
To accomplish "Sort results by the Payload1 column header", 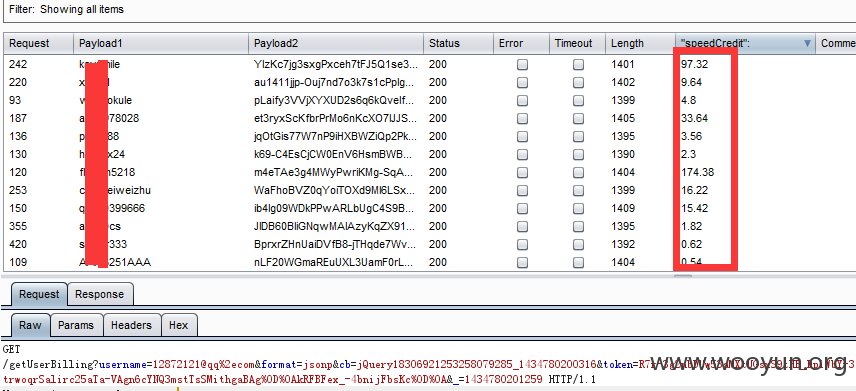I will 161,44.
